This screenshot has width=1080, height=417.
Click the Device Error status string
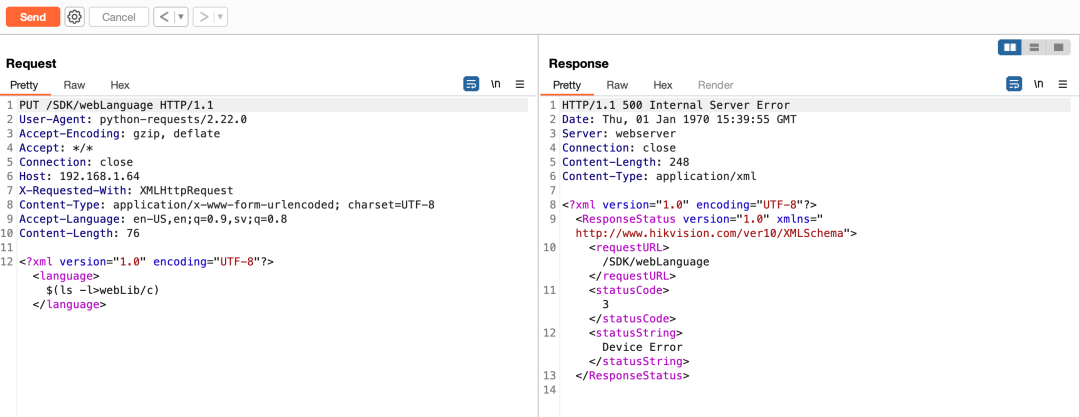coord(643,347)
